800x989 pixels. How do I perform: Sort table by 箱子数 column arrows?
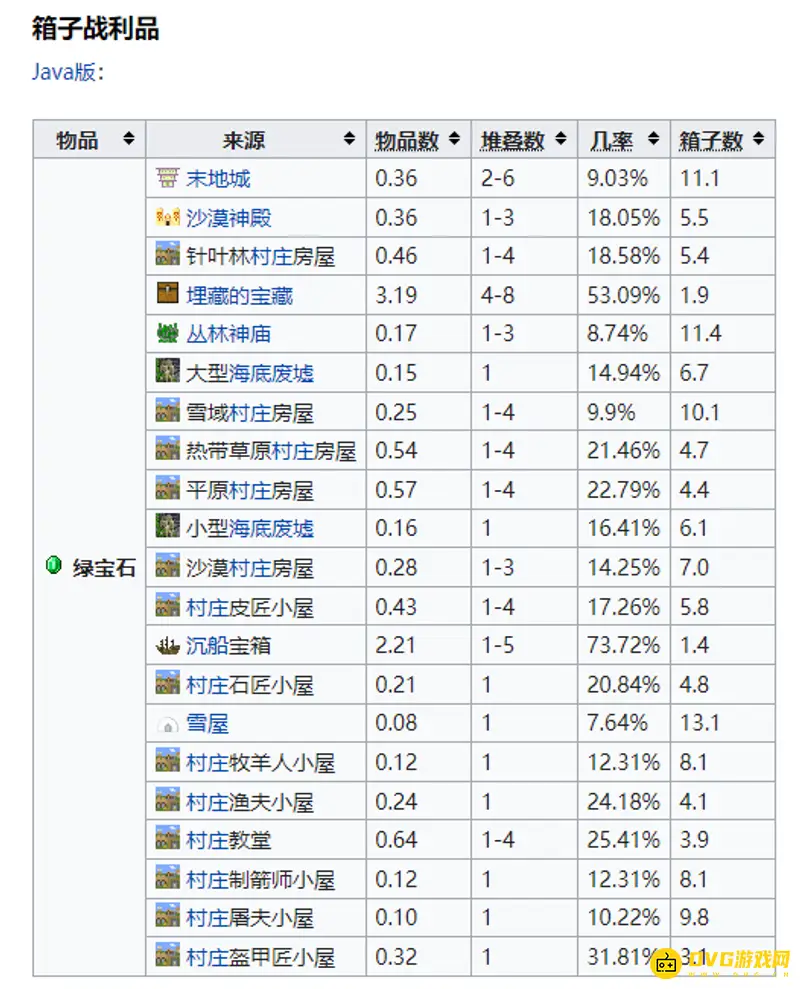pos(758,139)
